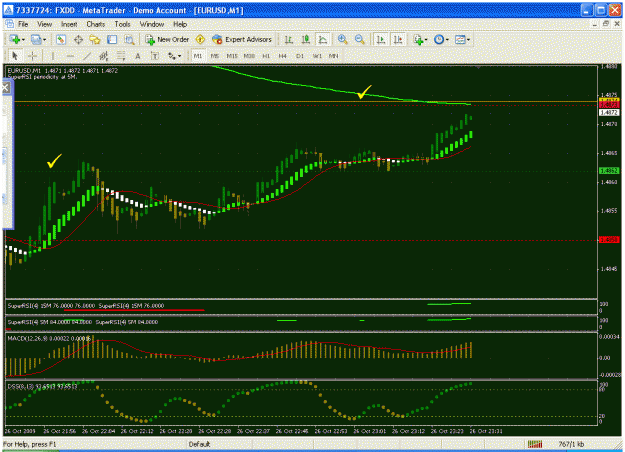Zoom out of the chart

pos(359,39)
